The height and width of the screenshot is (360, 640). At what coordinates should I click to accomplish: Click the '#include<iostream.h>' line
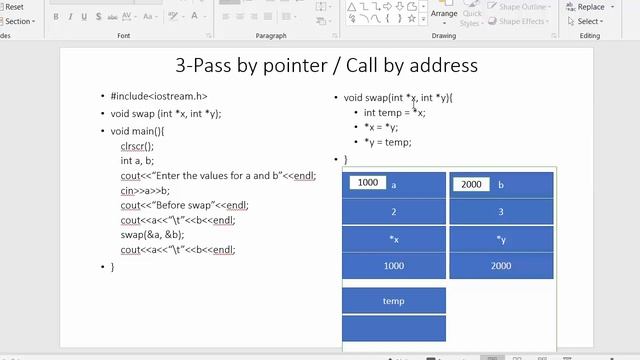tap(159, 96)
